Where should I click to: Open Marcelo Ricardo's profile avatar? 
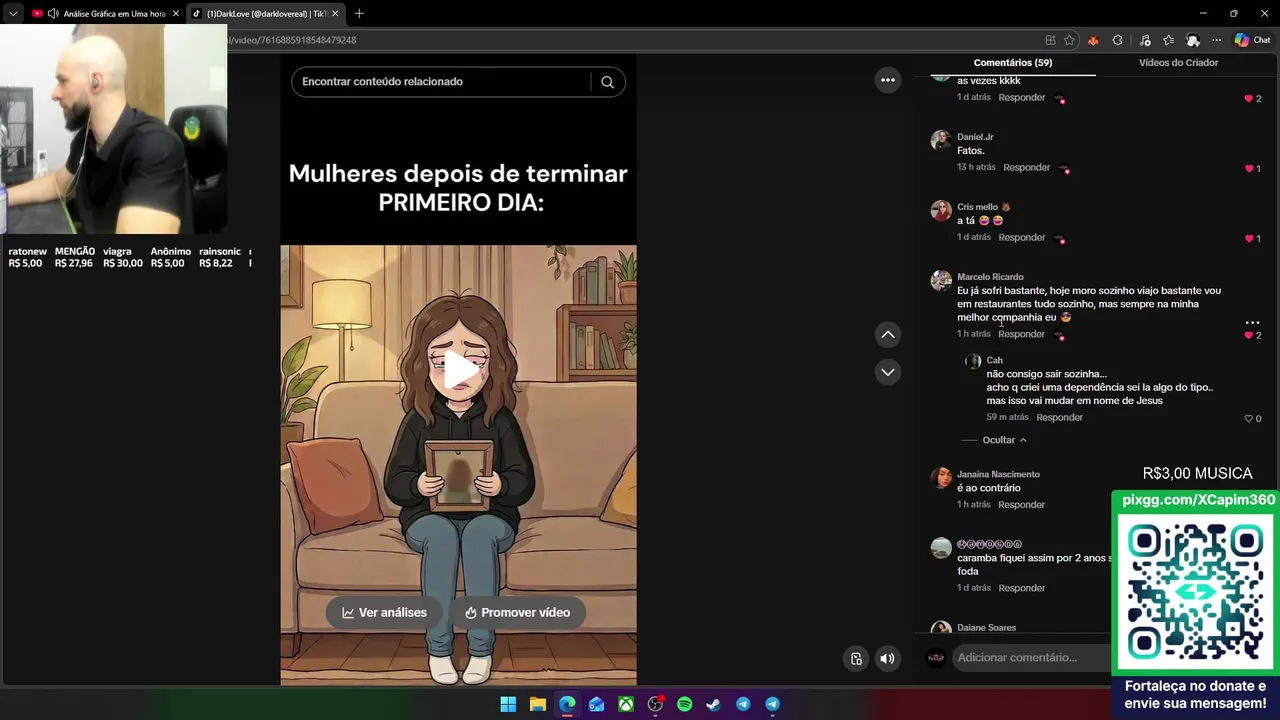[x=941, y=280]
